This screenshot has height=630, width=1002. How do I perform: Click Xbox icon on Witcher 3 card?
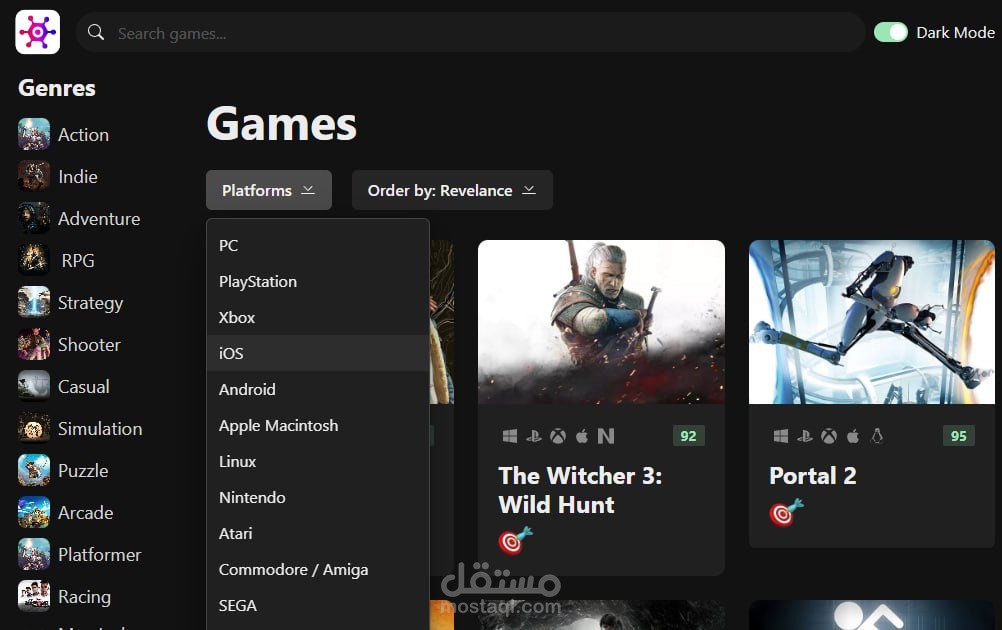point(558,436)
